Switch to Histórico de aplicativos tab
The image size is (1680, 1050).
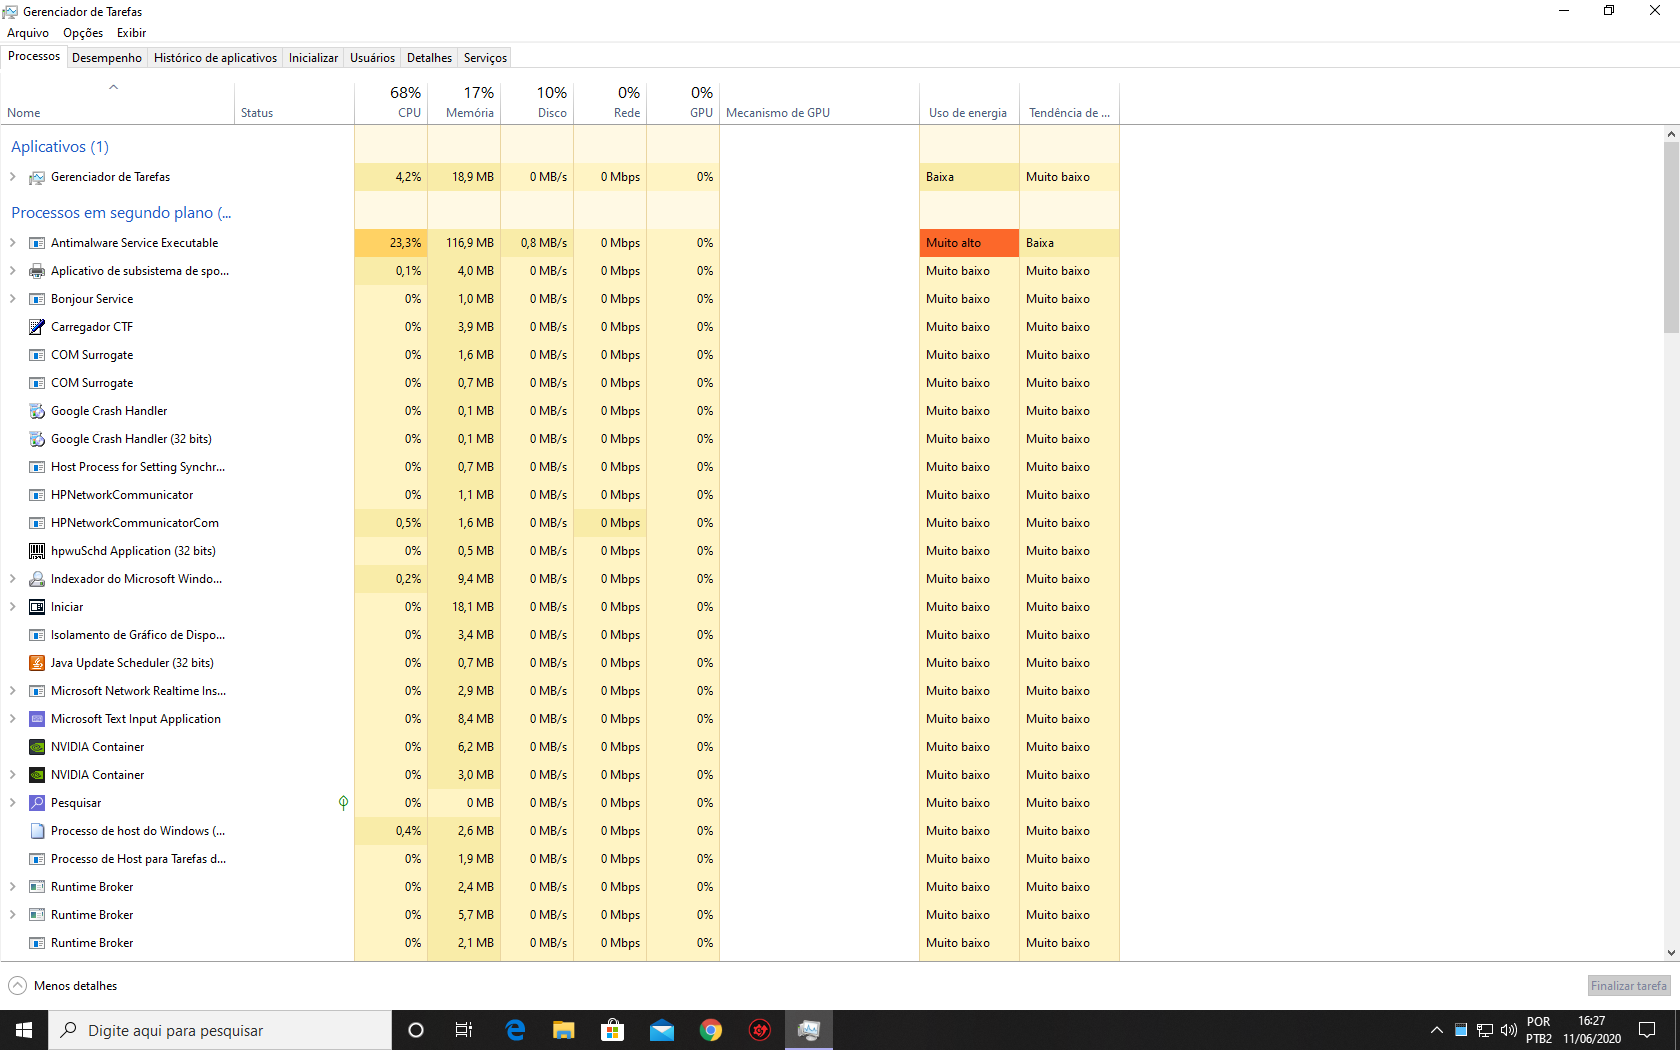pyautogui.click(x=215, y=58)
